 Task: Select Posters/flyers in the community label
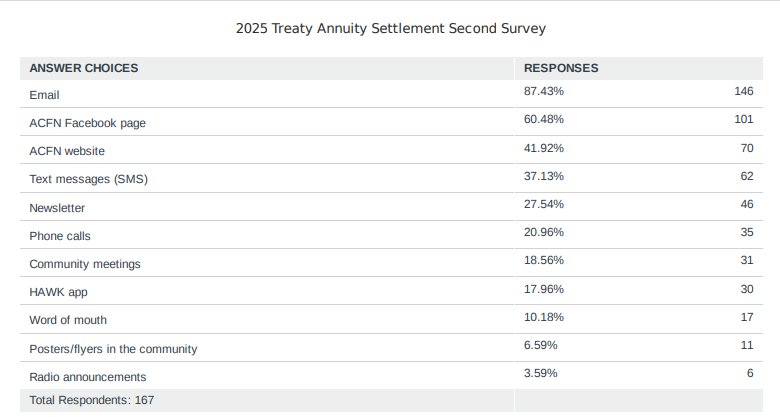point(113,349)
